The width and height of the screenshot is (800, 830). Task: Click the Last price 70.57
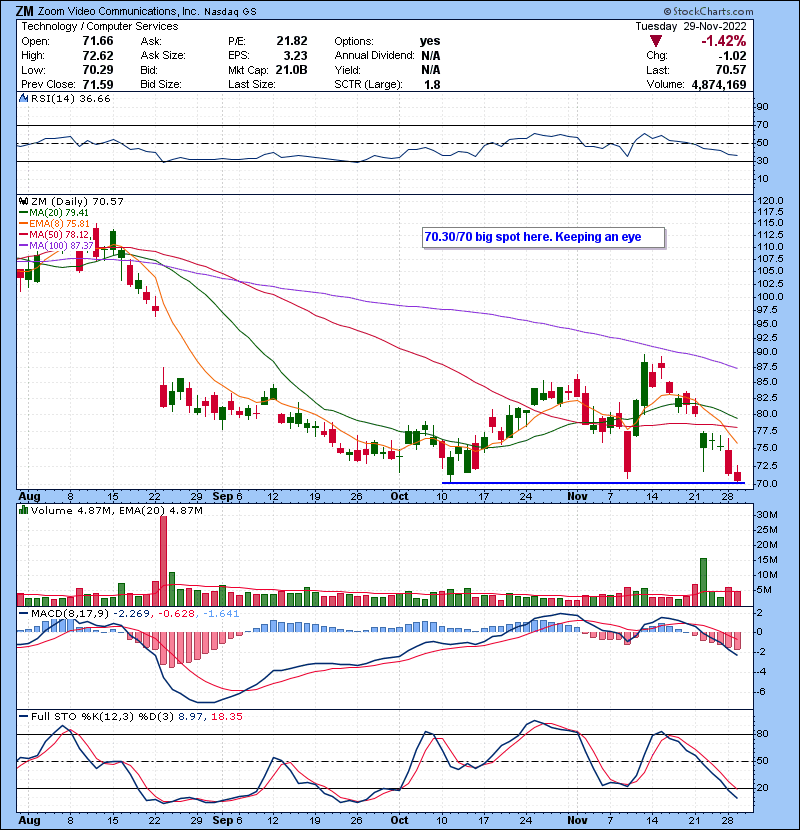[731, 70]
